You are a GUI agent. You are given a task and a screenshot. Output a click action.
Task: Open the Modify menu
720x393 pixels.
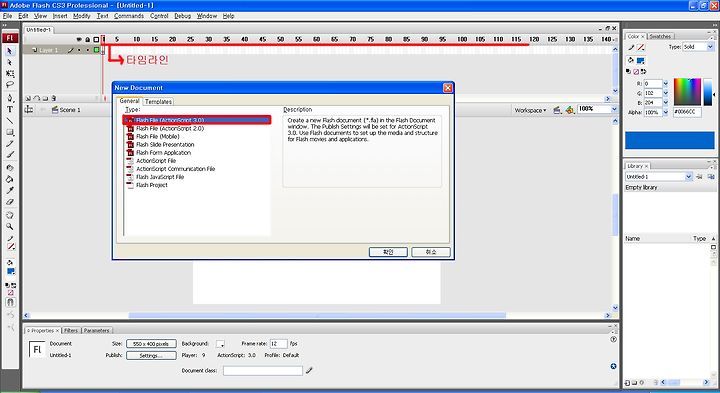(x=82, y=16)
